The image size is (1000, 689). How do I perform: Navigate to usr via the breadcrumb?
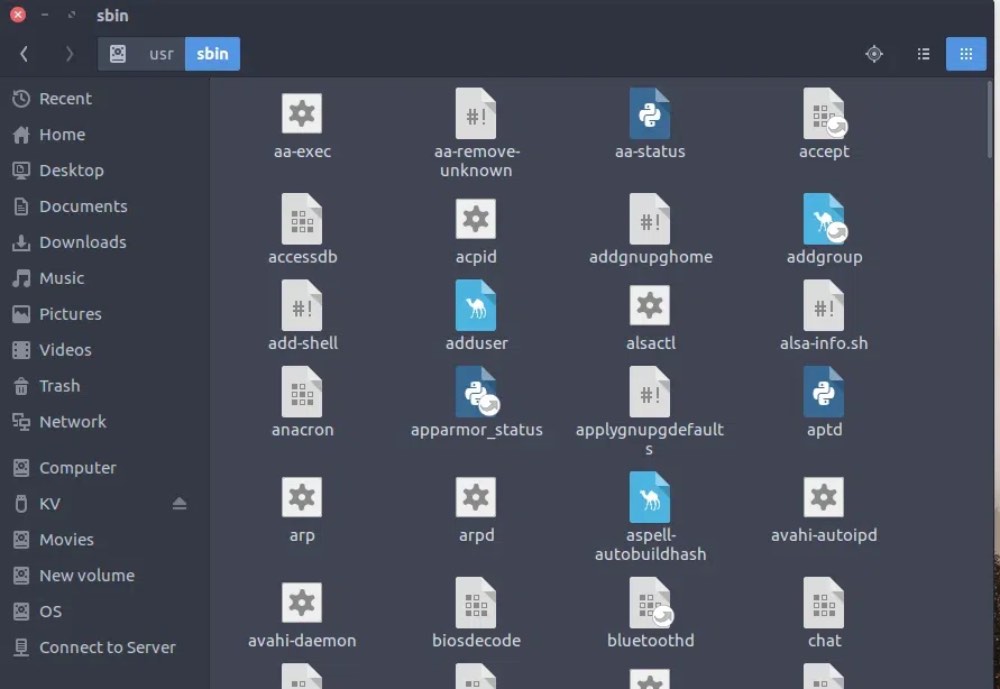(x=160, y=54)
